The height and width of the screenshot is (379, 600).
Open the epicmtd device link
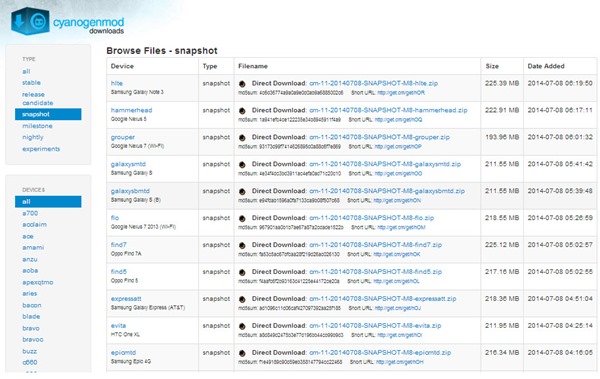[123, 352]
